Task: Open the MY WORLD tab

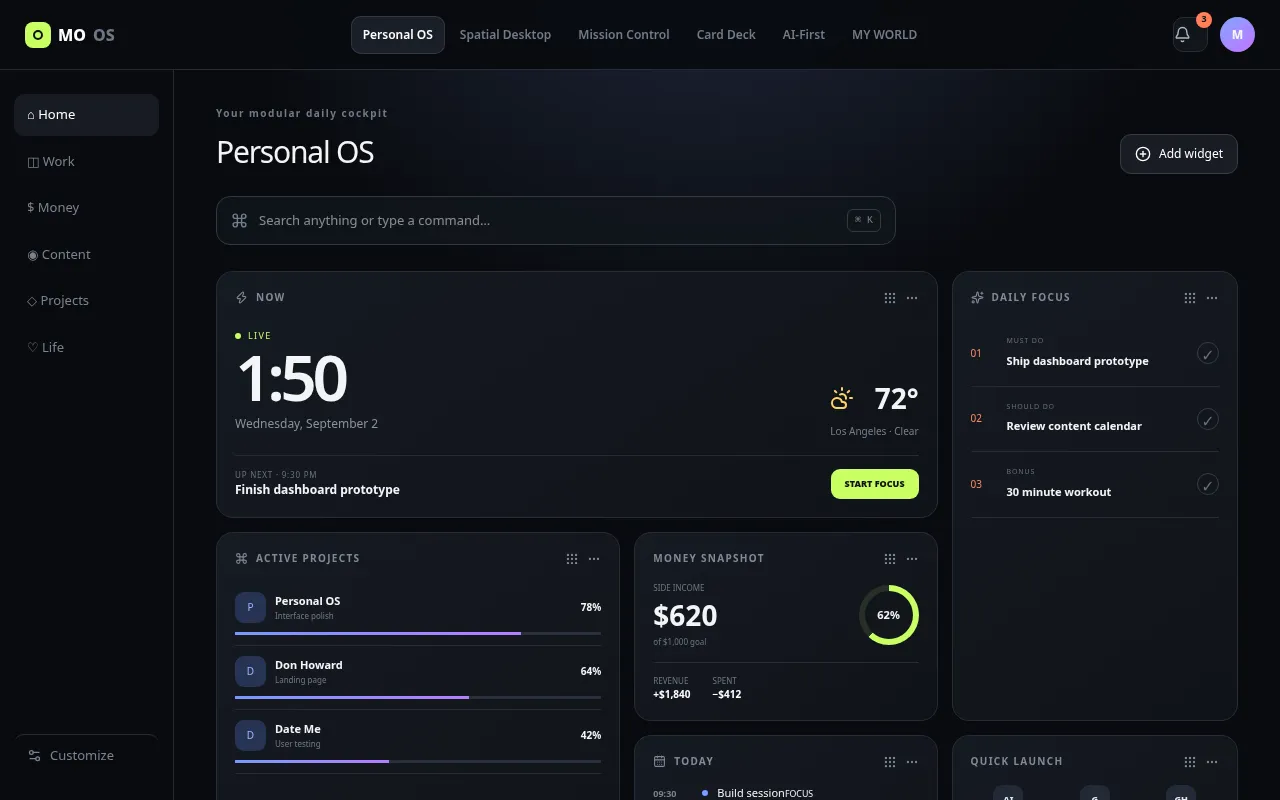Action: (x=884, y=35)
